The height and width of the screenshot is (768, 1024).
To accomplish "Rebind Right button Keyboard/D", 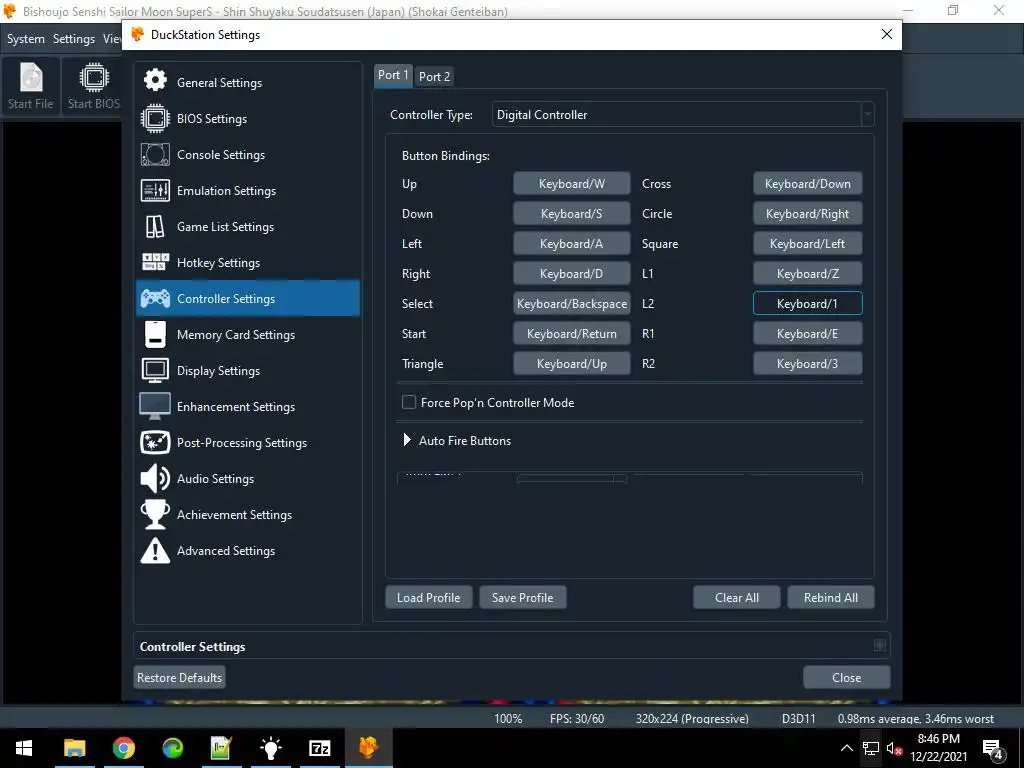I will 571,274.
